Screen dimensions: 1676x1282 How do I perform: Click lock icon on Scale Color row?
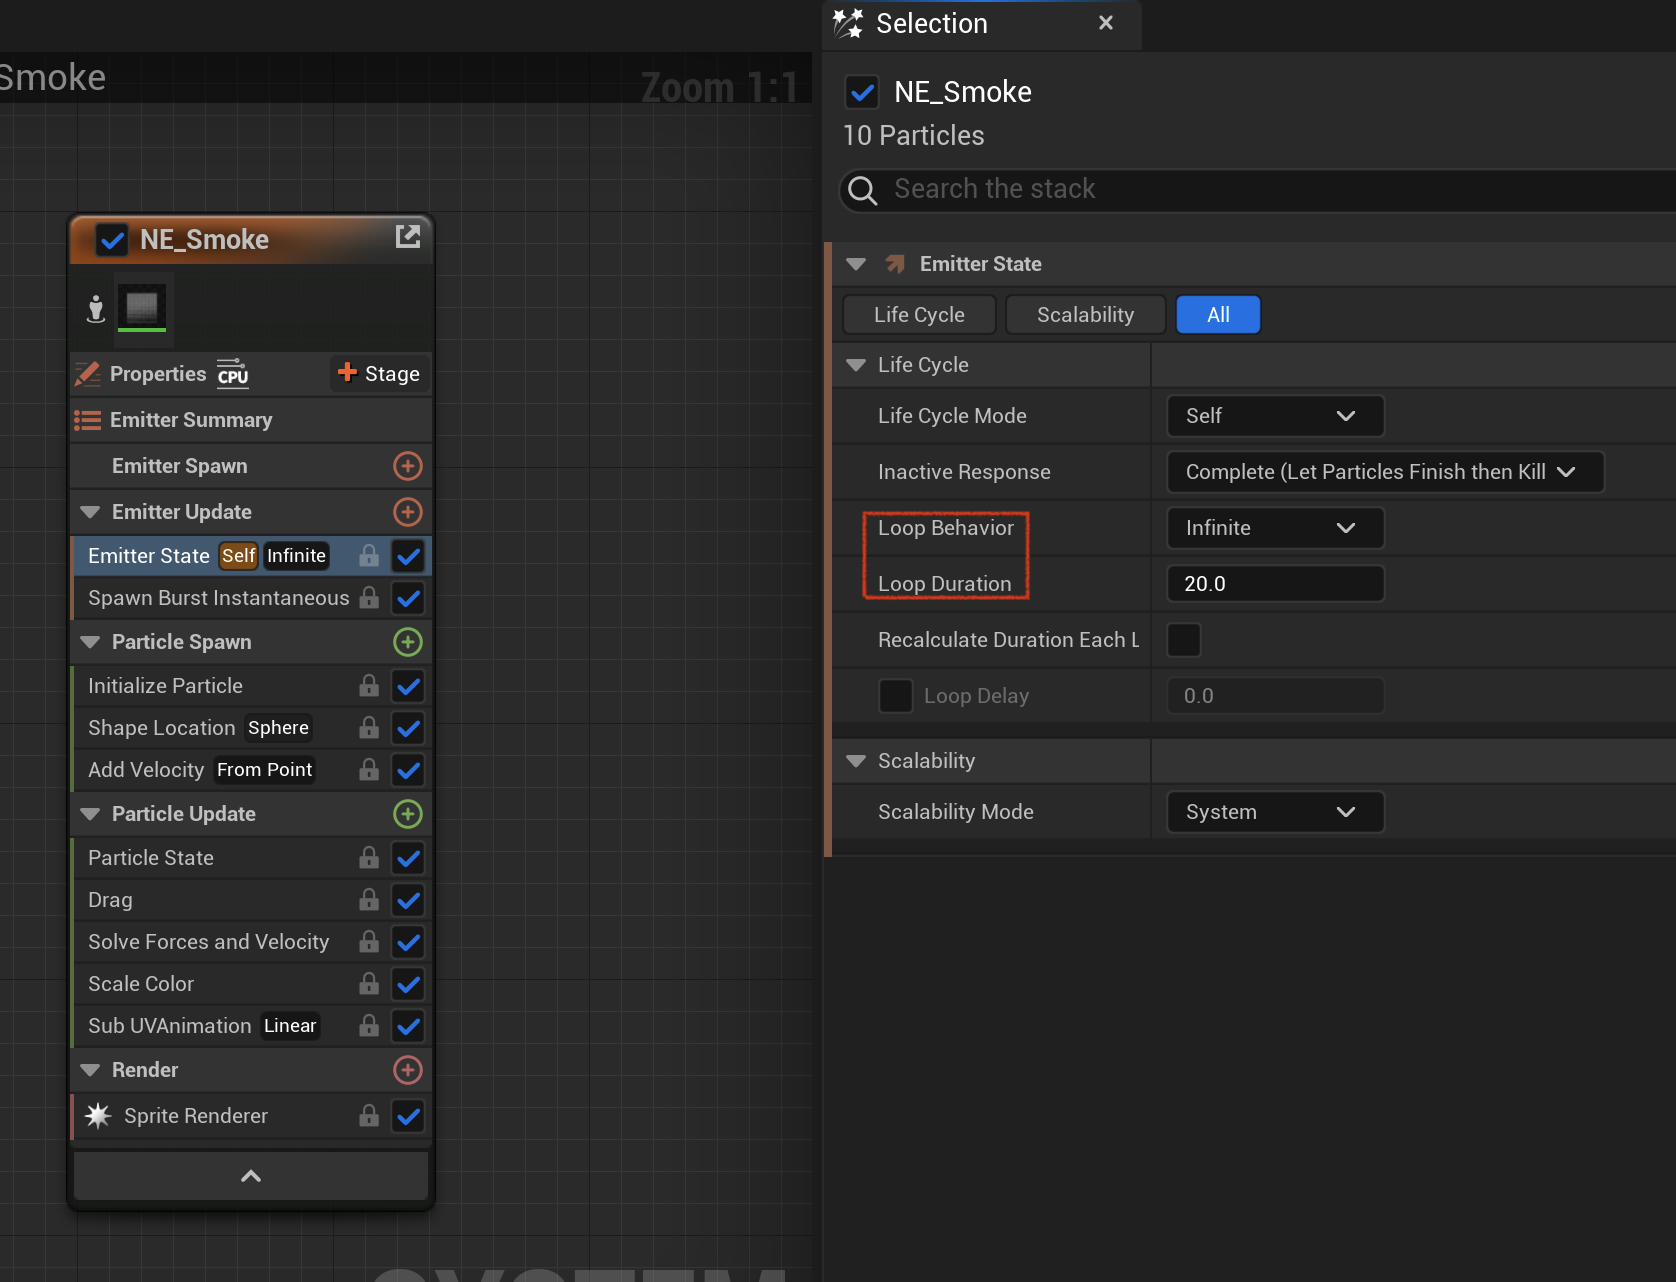click(369, 983)
